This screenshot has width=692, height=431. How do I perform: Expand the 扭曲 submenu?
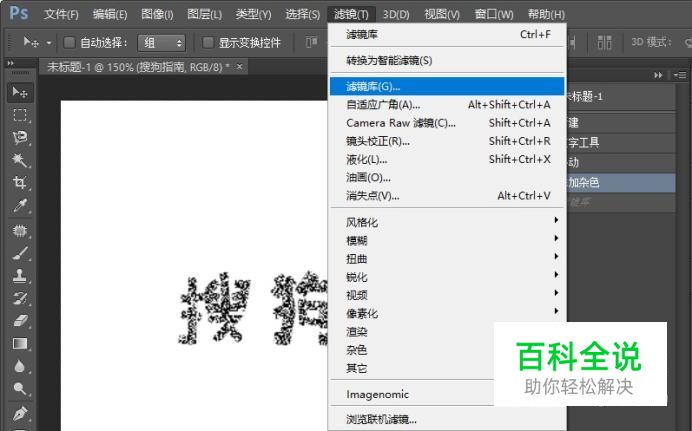(x=447, y=259)
